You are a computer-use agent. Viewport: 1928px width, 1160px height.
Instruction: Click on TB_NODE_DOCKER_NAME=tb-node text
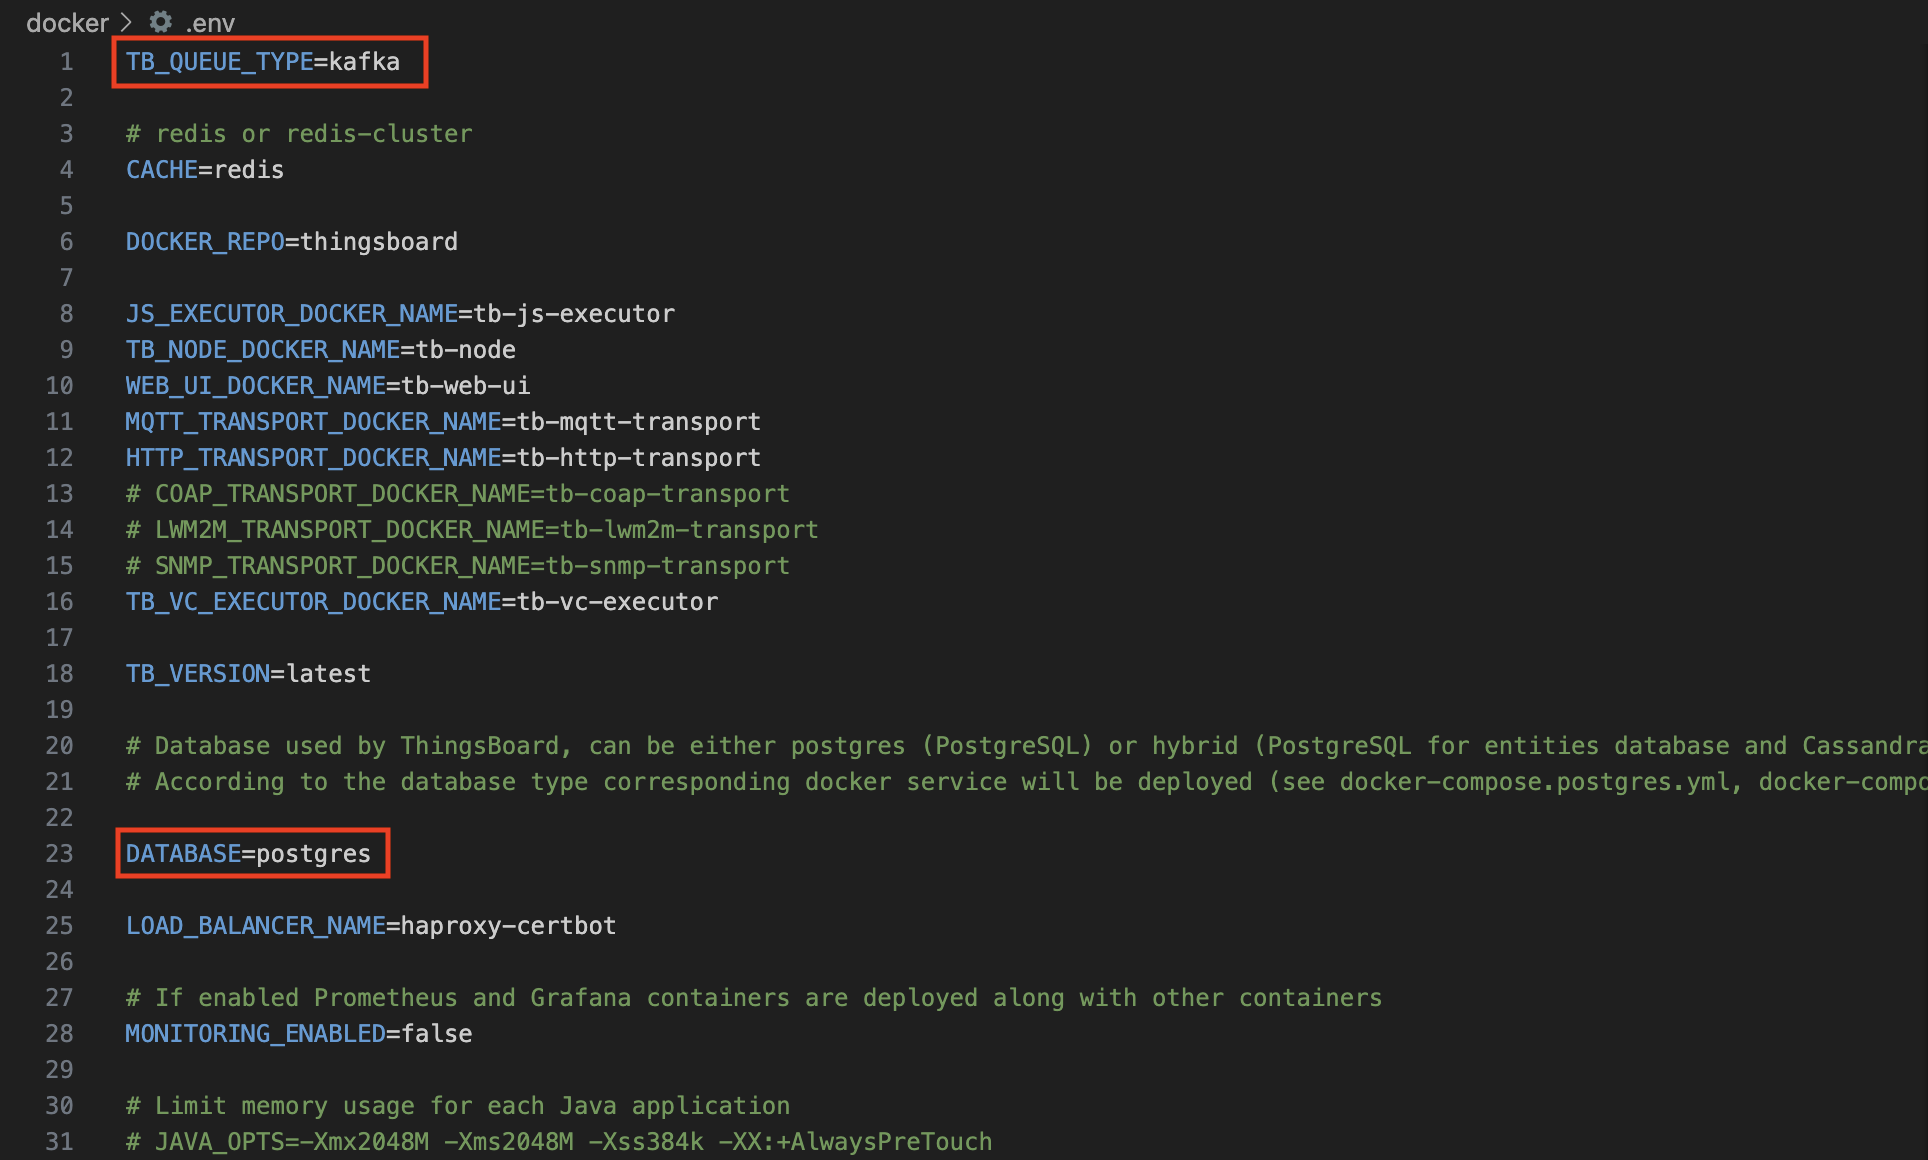pos(320,350)
